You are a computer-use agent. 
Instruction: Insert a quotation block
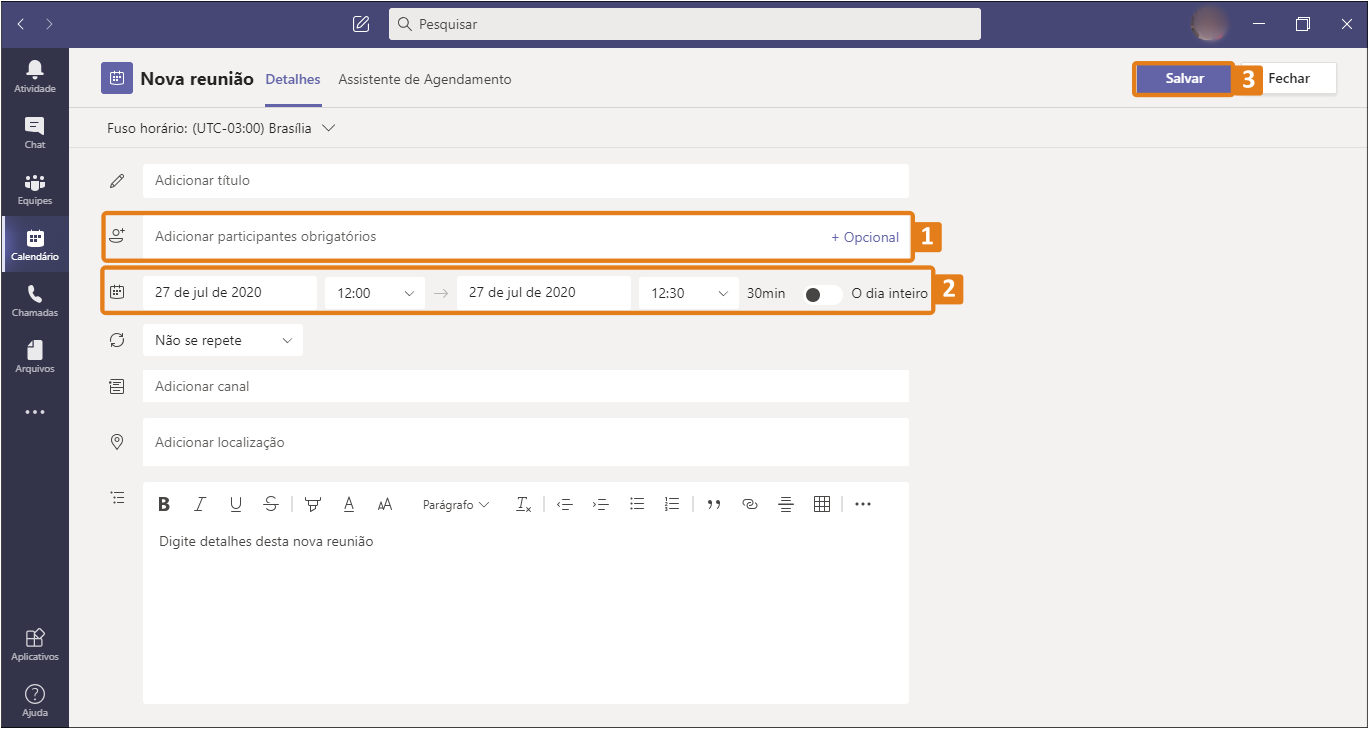[714, 505]
